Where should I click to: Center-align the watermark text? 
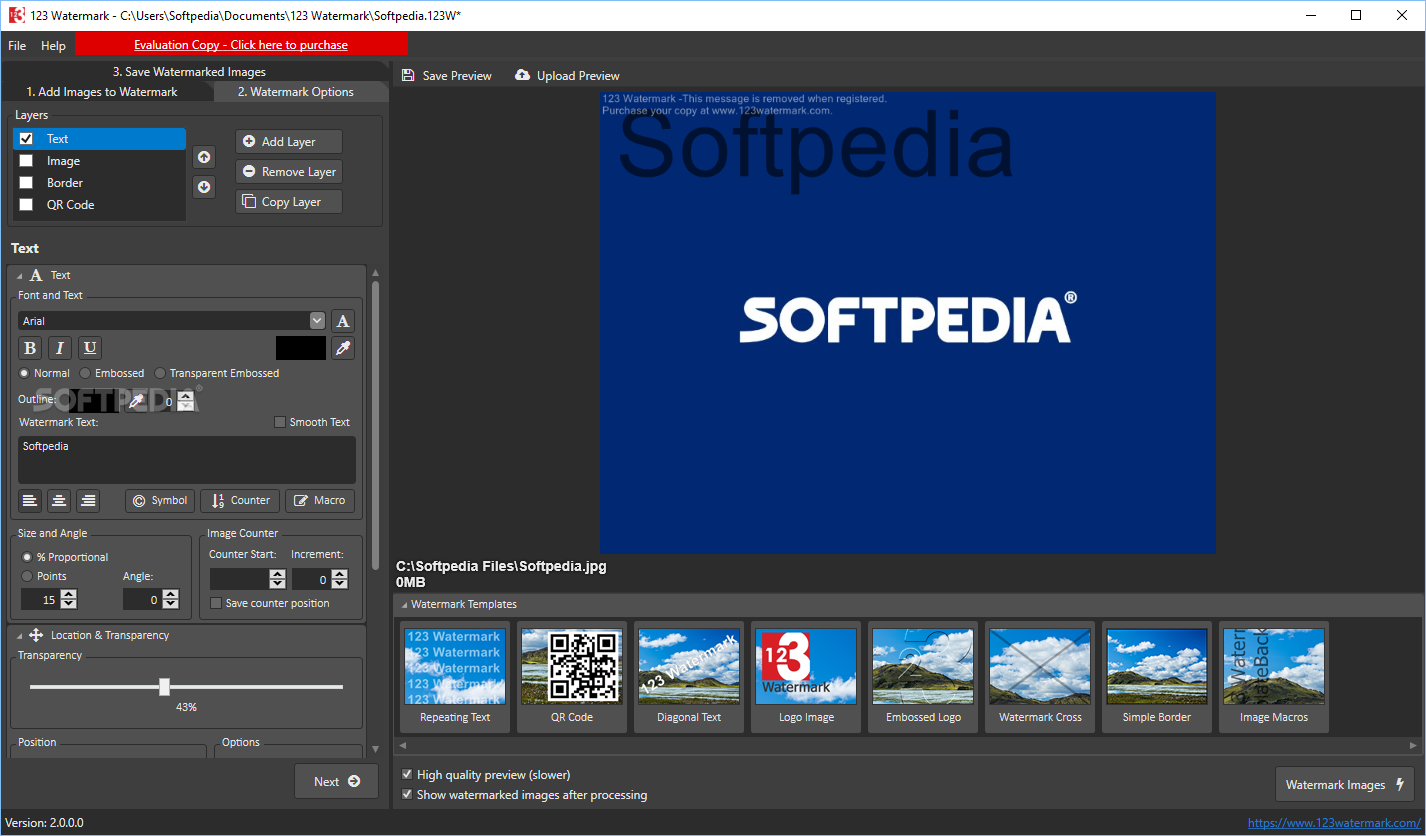[x=59, y=501]
